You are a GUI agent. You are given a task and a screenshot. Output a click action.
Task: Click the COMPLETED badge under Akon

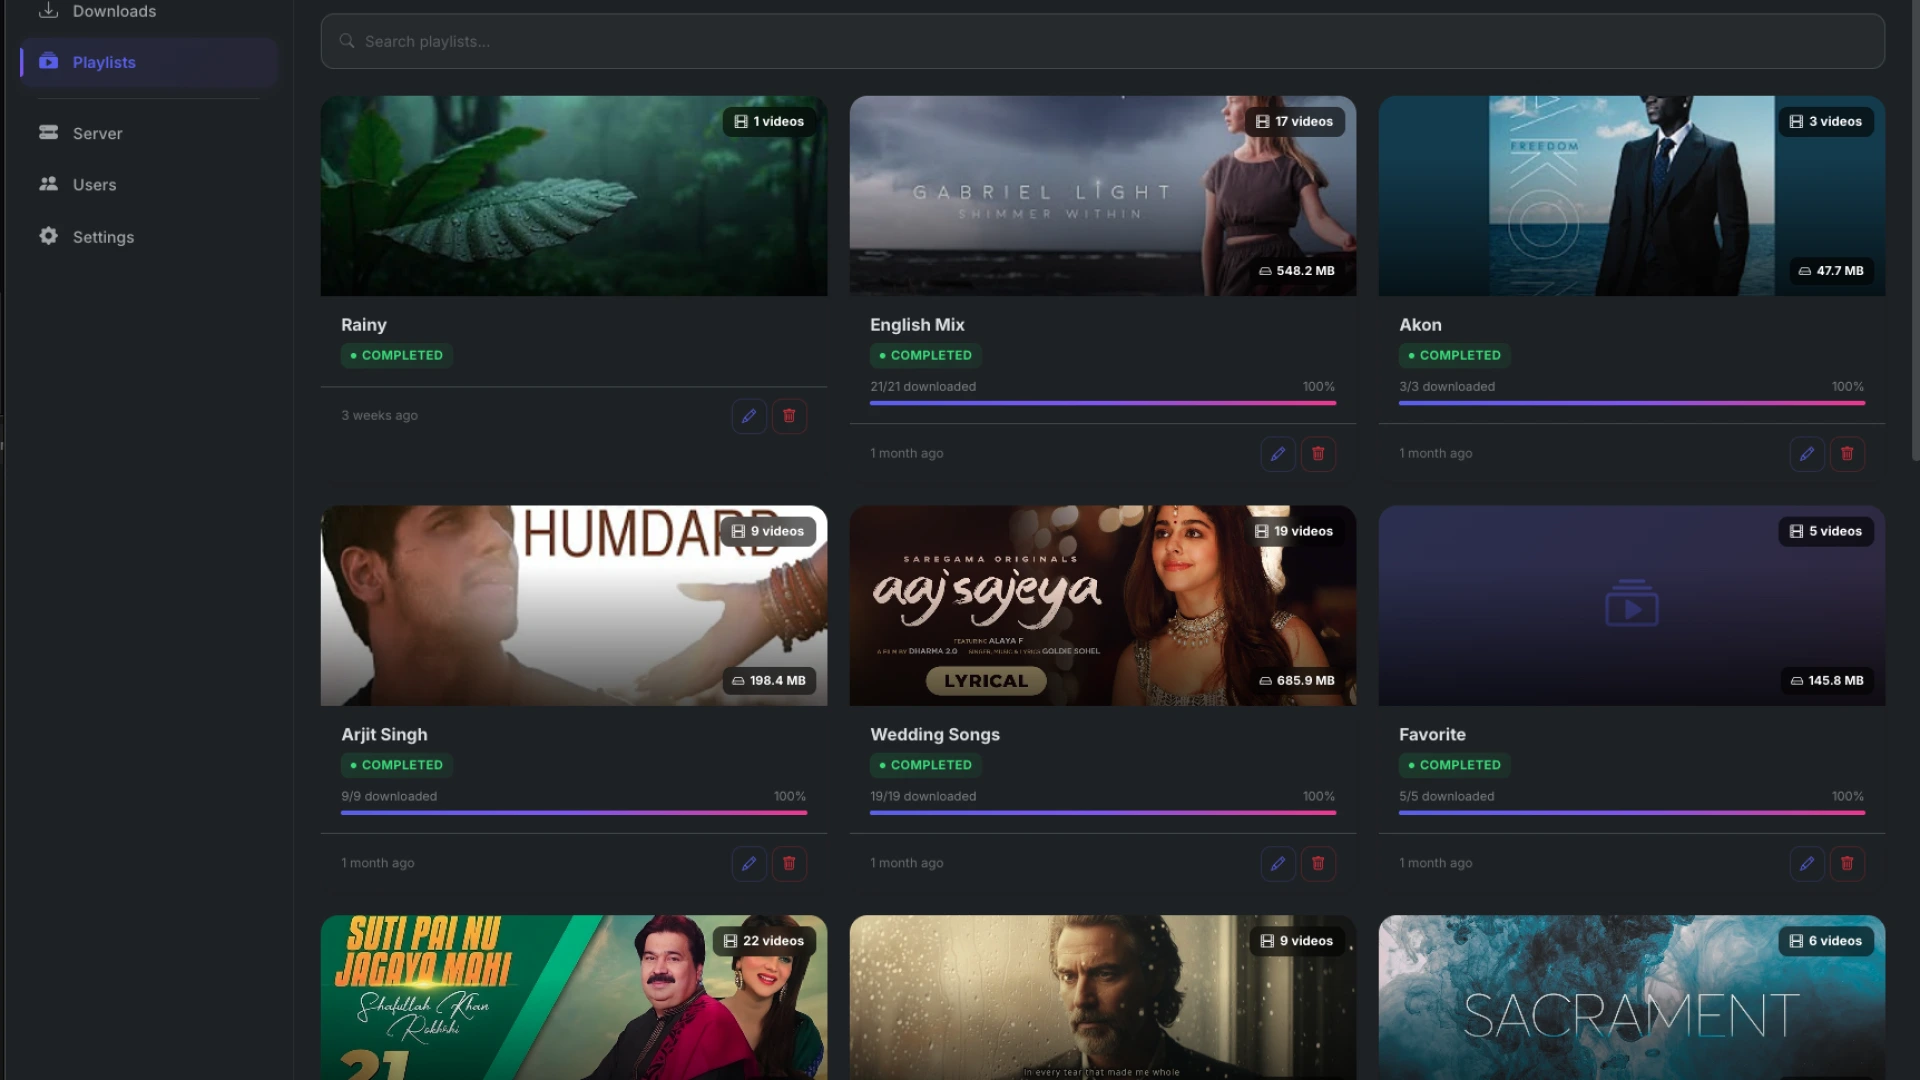pos(1454,356)
